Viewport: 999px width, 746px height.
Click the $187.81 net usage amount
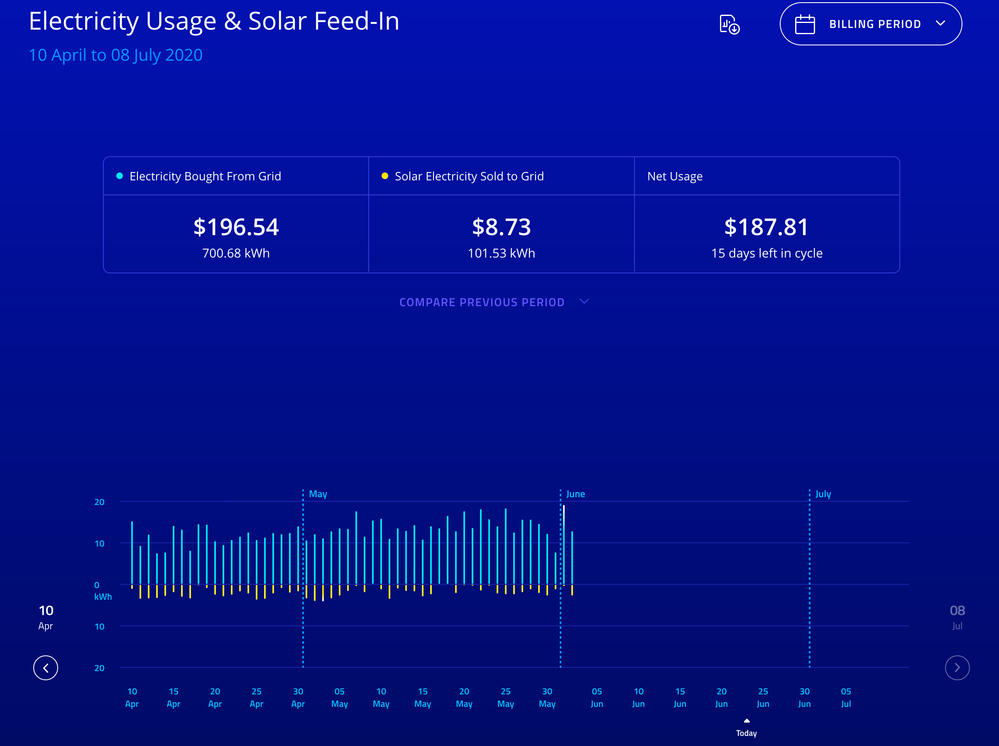[766, 227]
